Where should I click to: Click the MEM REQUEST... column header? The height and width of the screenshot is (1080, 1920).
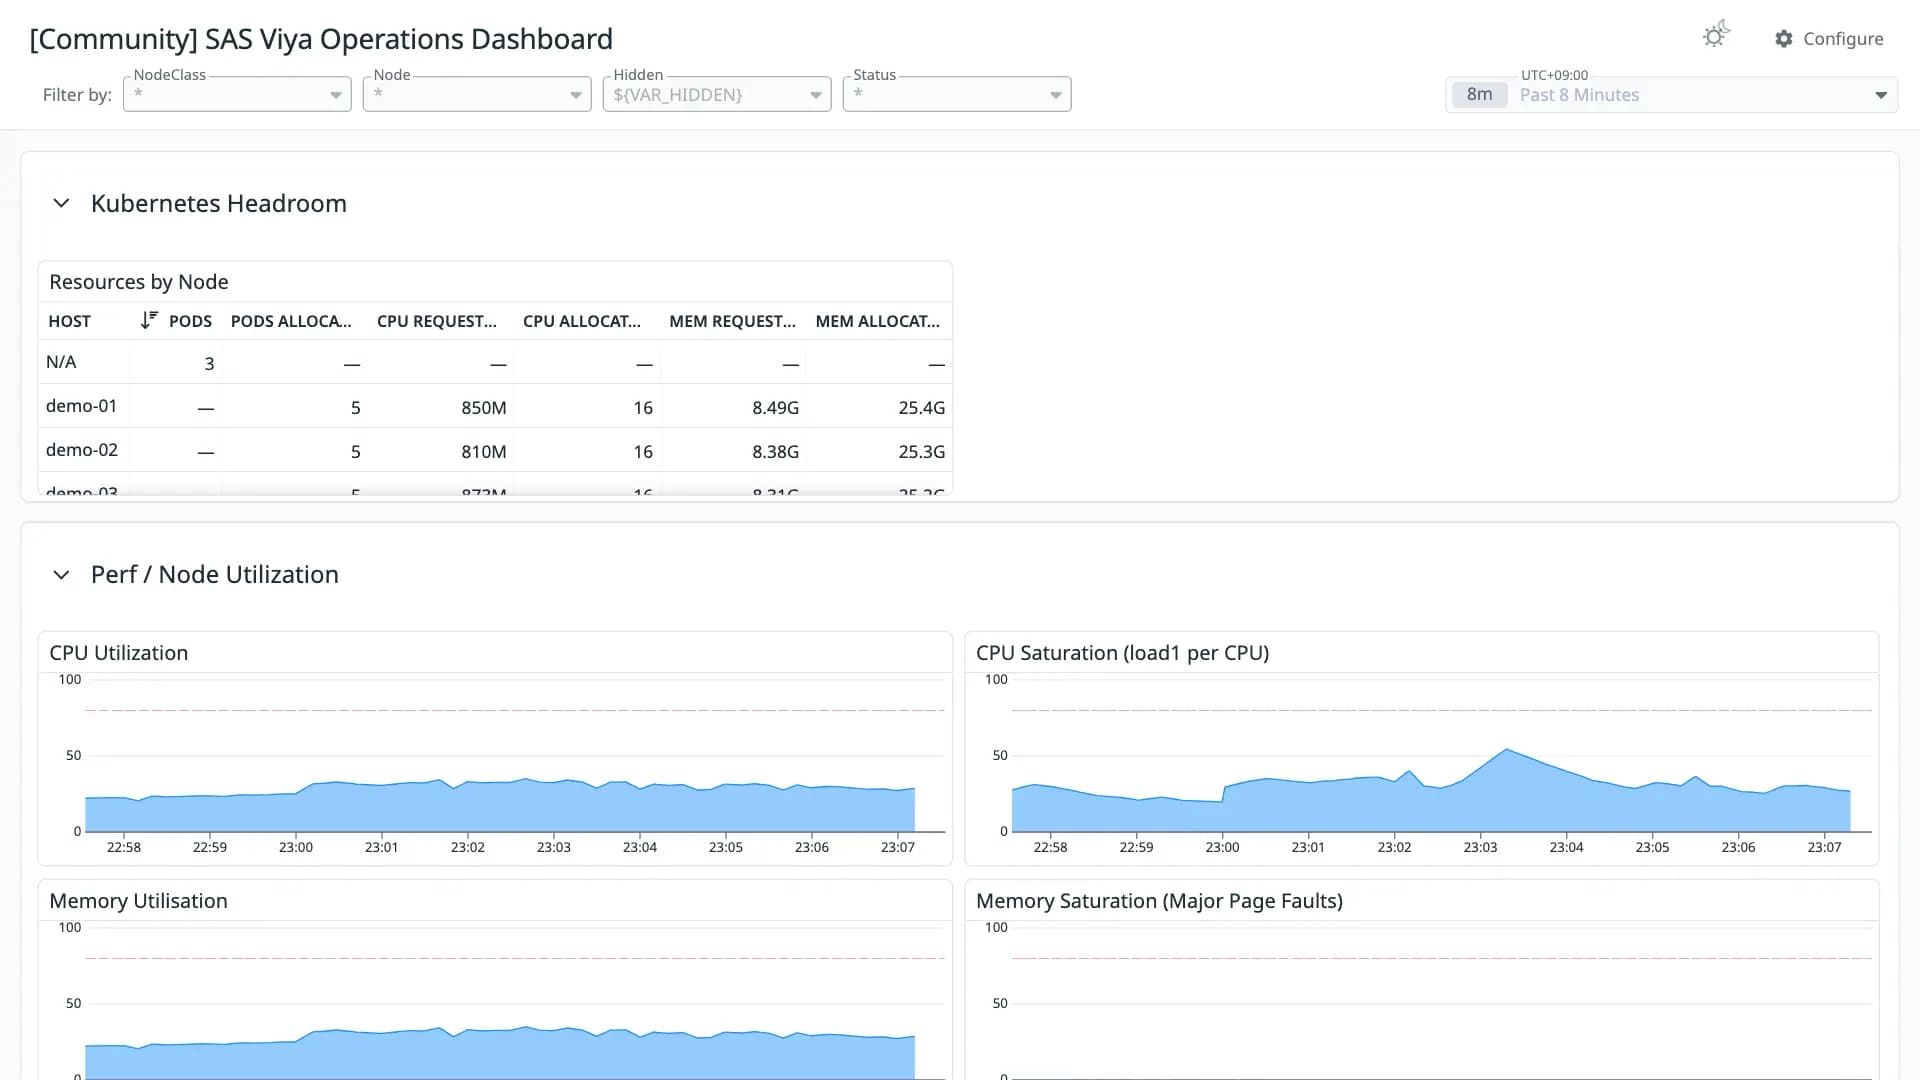tap(732, 321)
